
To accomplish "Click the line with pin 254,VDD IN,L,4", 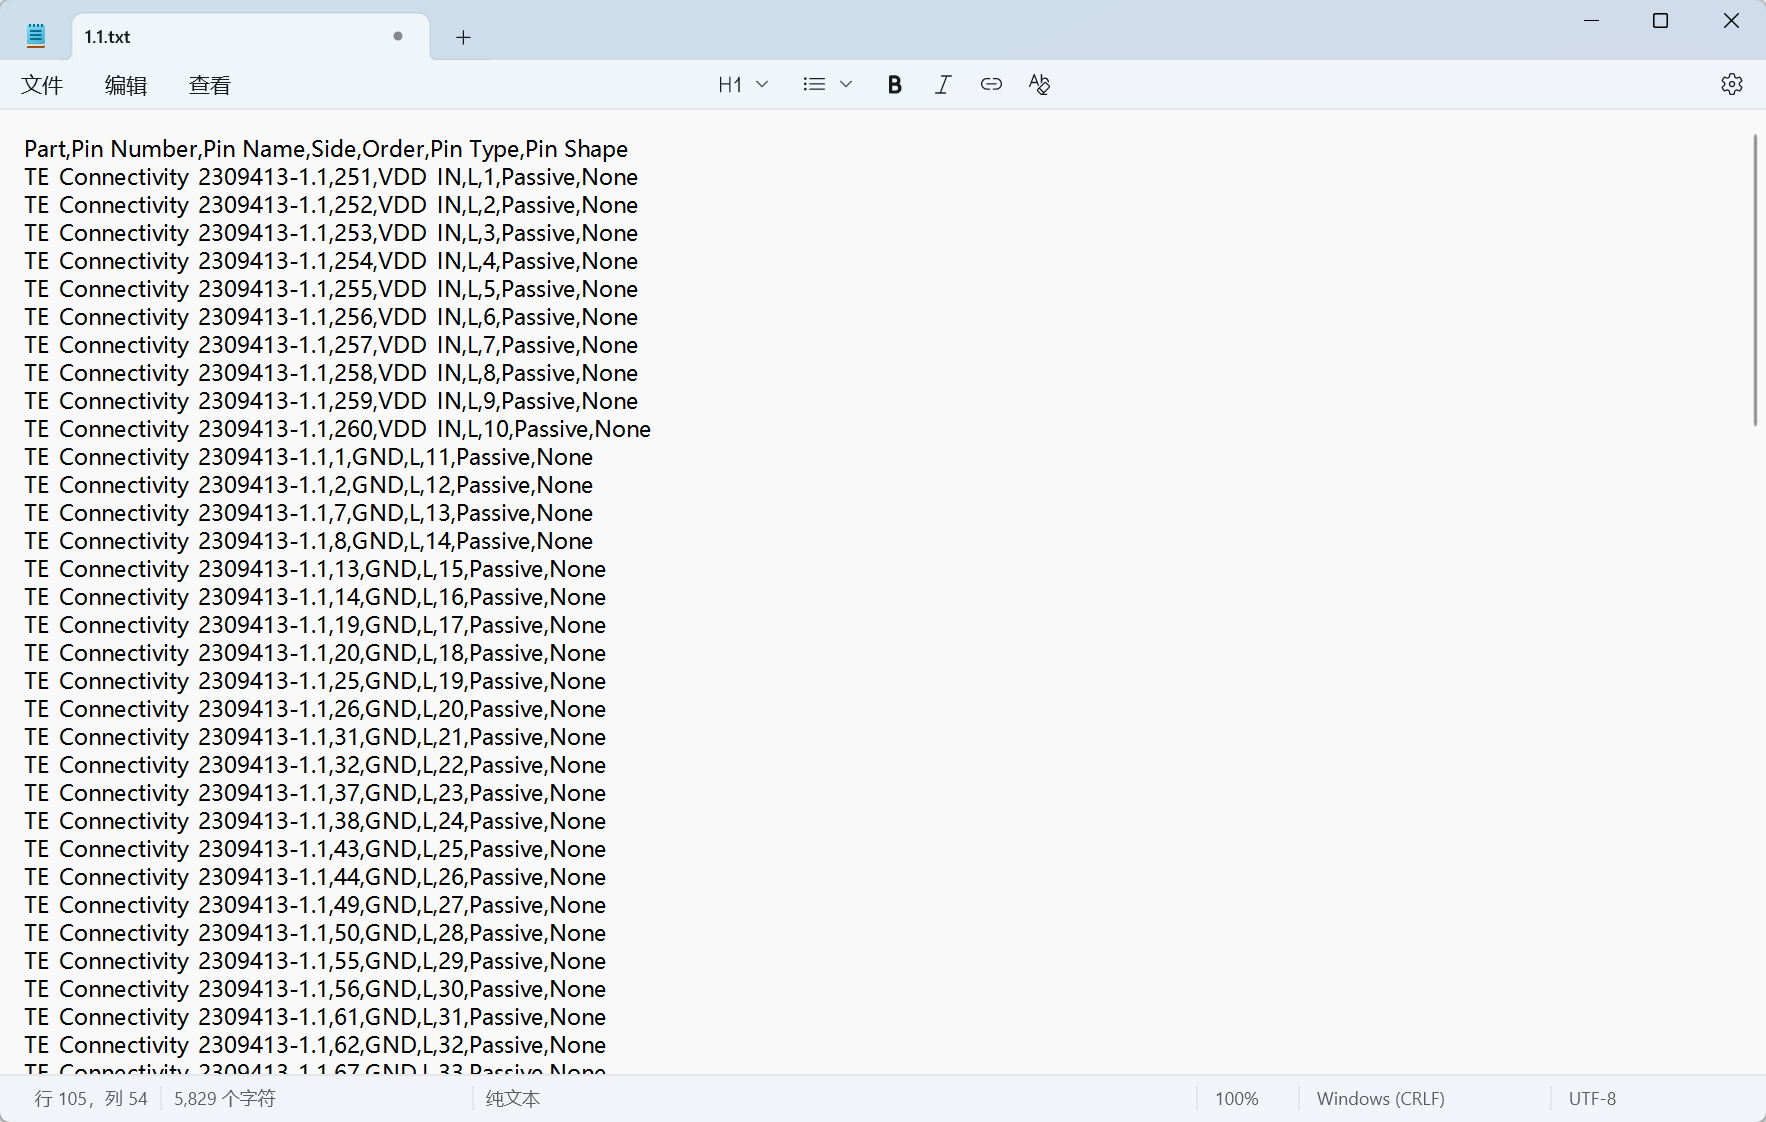I will [x=331, y=261].
